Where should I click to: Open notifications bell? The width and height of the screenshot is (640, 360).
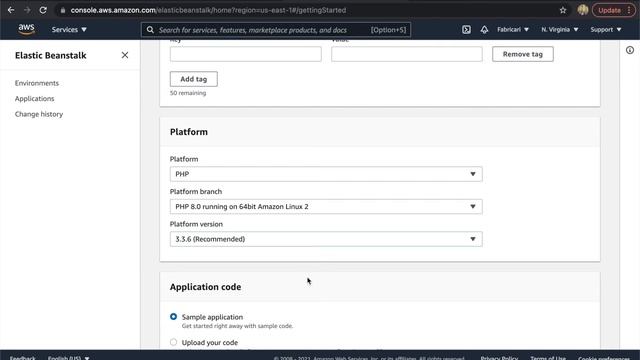tap(484, 29)
